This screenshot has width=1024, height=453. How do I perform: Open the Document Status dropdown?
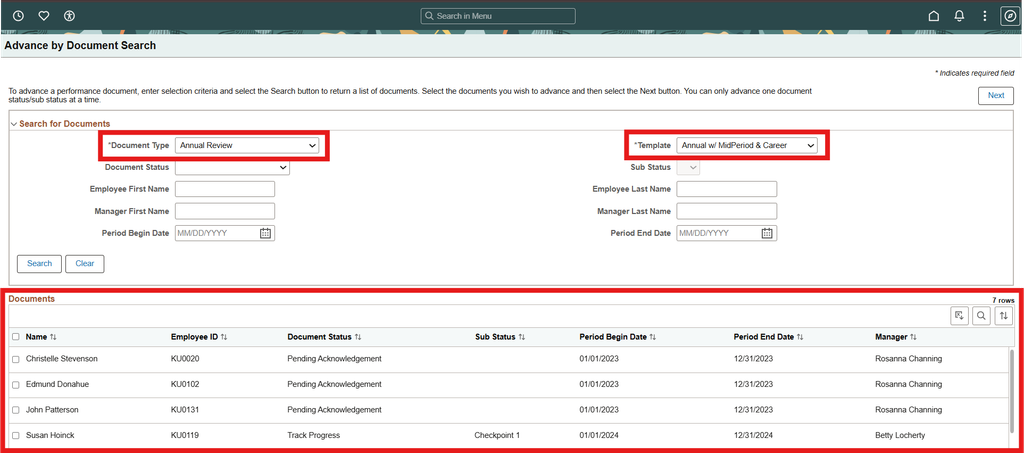pyautogui.click(x=232, y=168)
